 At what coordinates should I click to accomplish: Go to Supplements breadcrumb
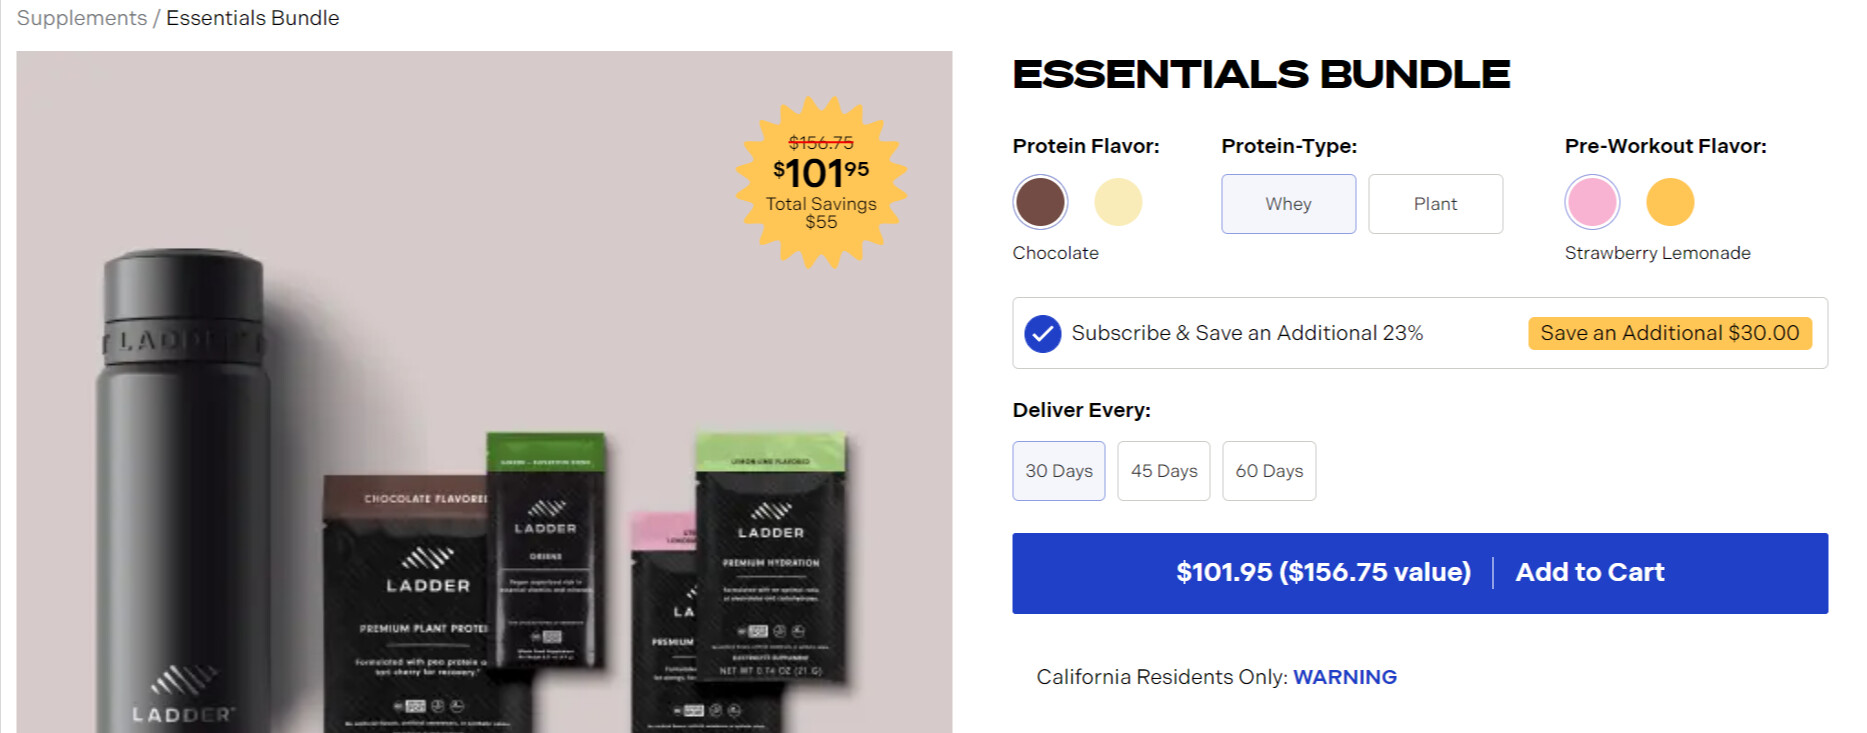tap(82, 18)
